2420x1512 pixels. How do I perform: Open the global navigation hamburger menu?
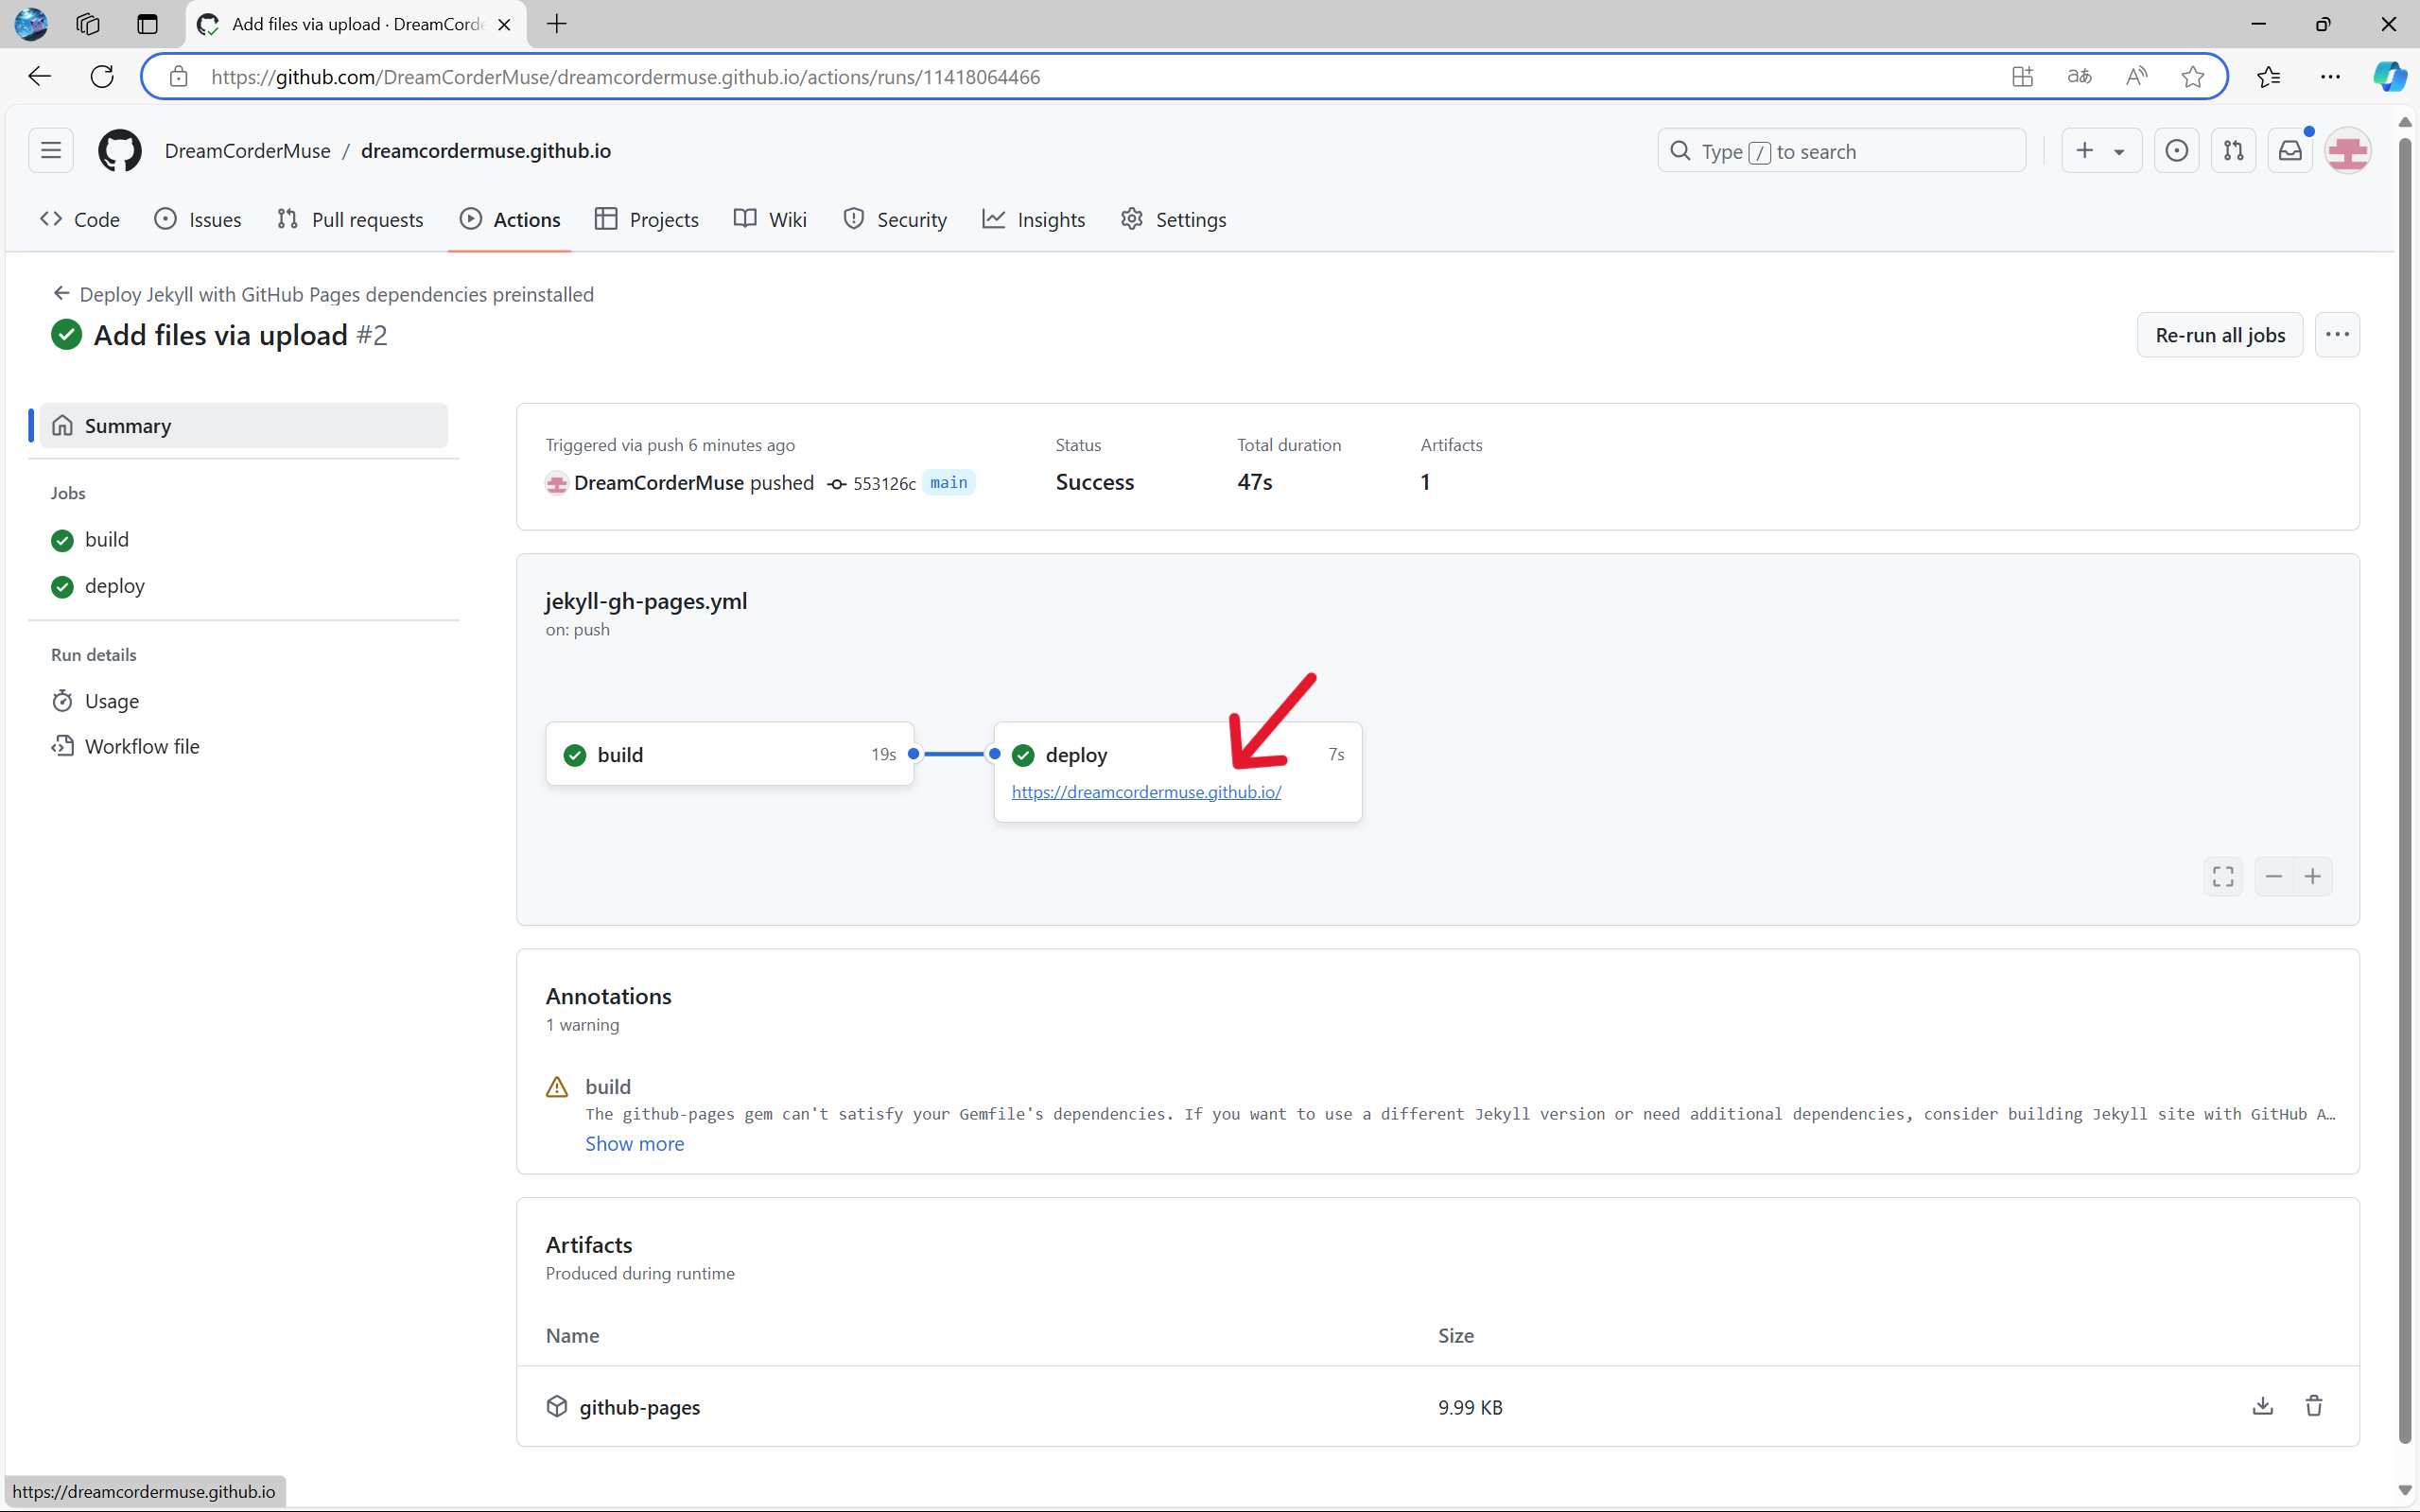coord(51,151)
